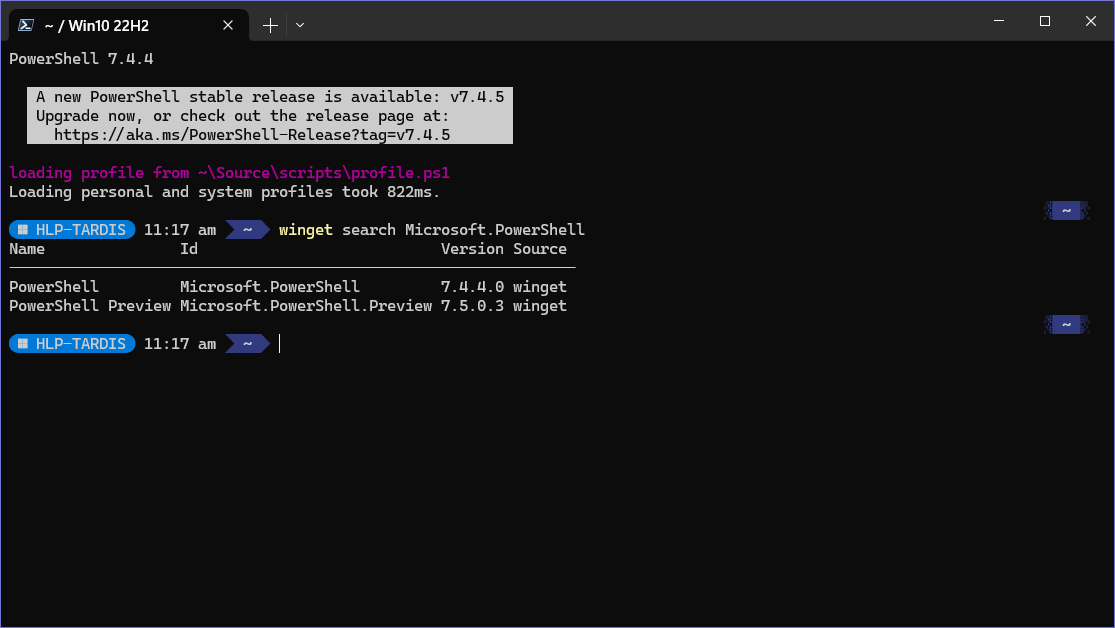Click the 'Microsoft.PowerShell' Id cell
Viewport: 1115px width, 628px height.
click(x=270, y=287)
